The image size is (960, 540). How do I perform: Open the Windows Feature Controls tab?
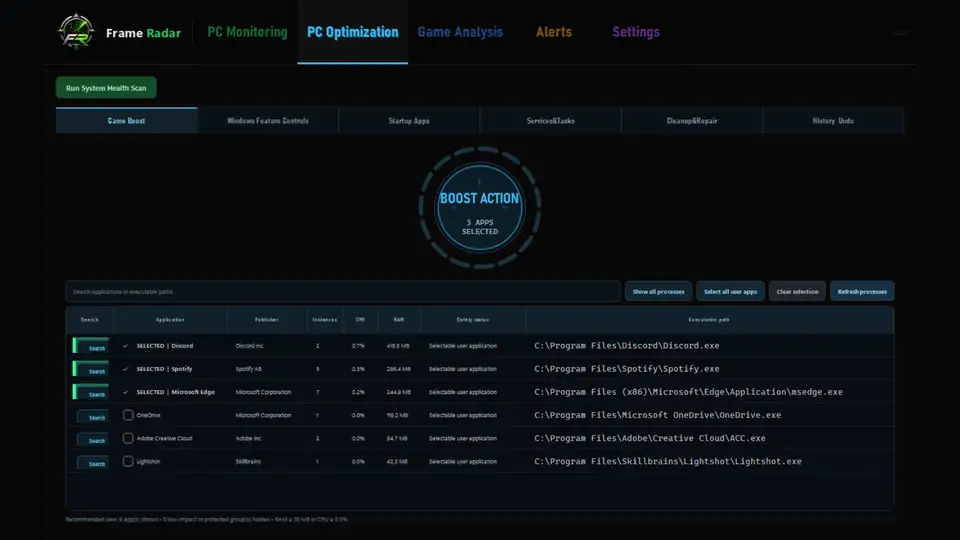[268, 121]
